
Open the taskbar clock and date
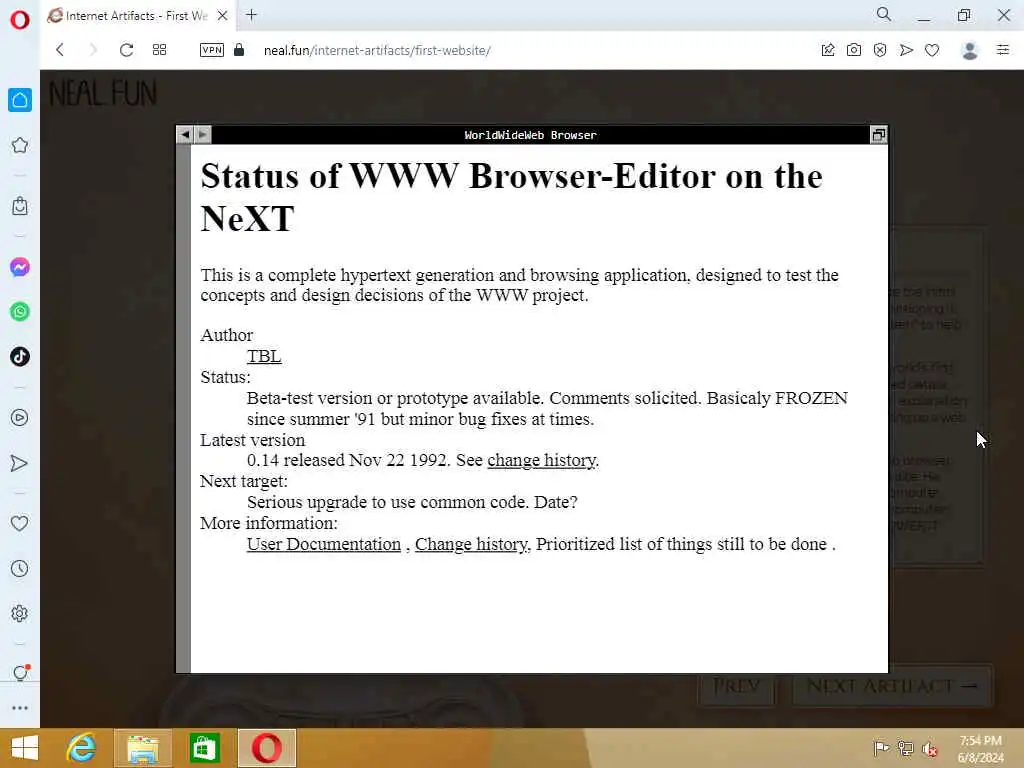tap(980, 748)
